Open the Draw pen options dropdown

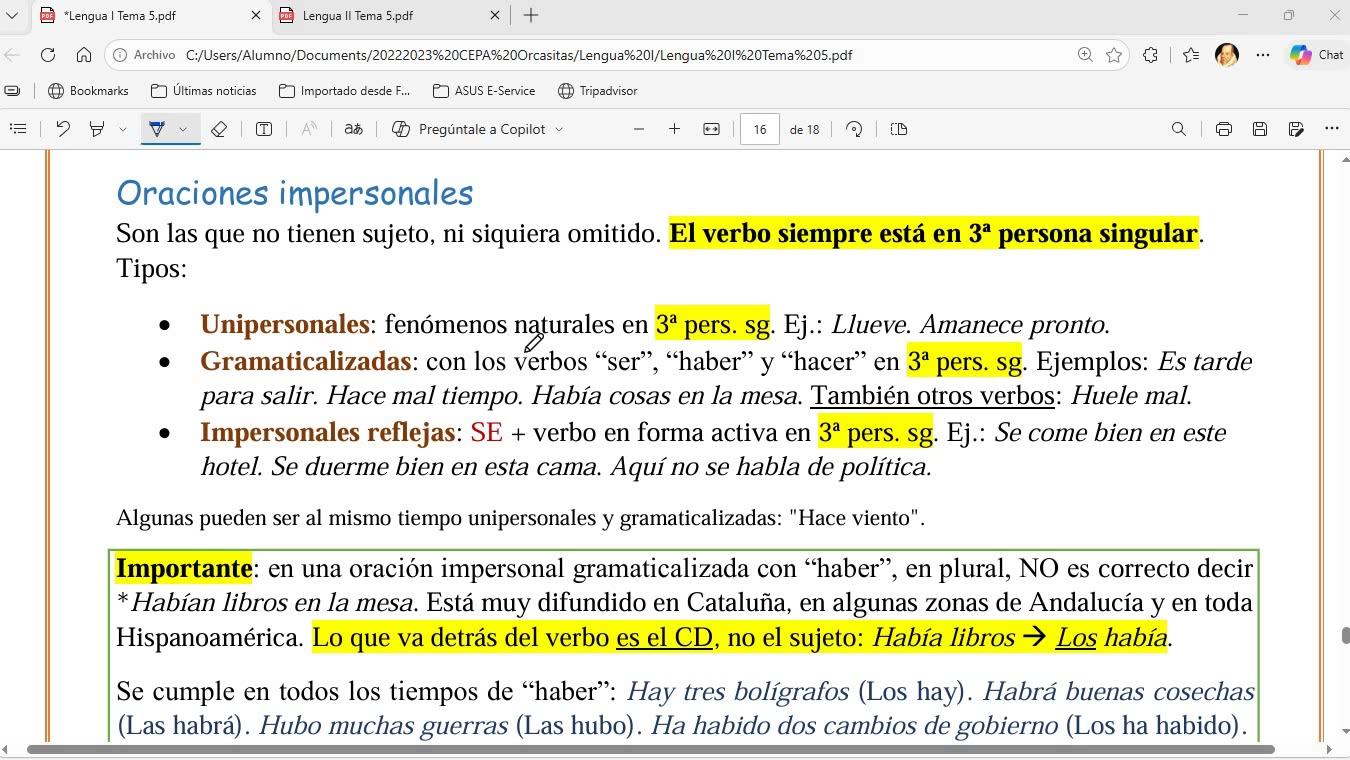183,129
